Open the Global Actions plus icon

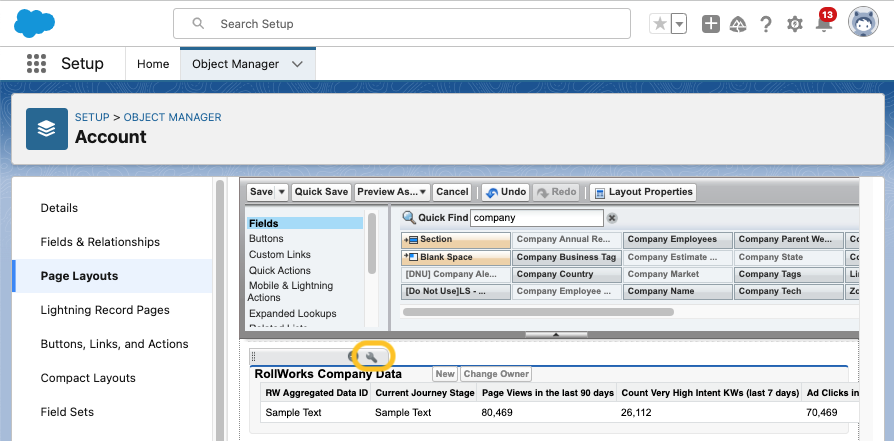[711, 24]
